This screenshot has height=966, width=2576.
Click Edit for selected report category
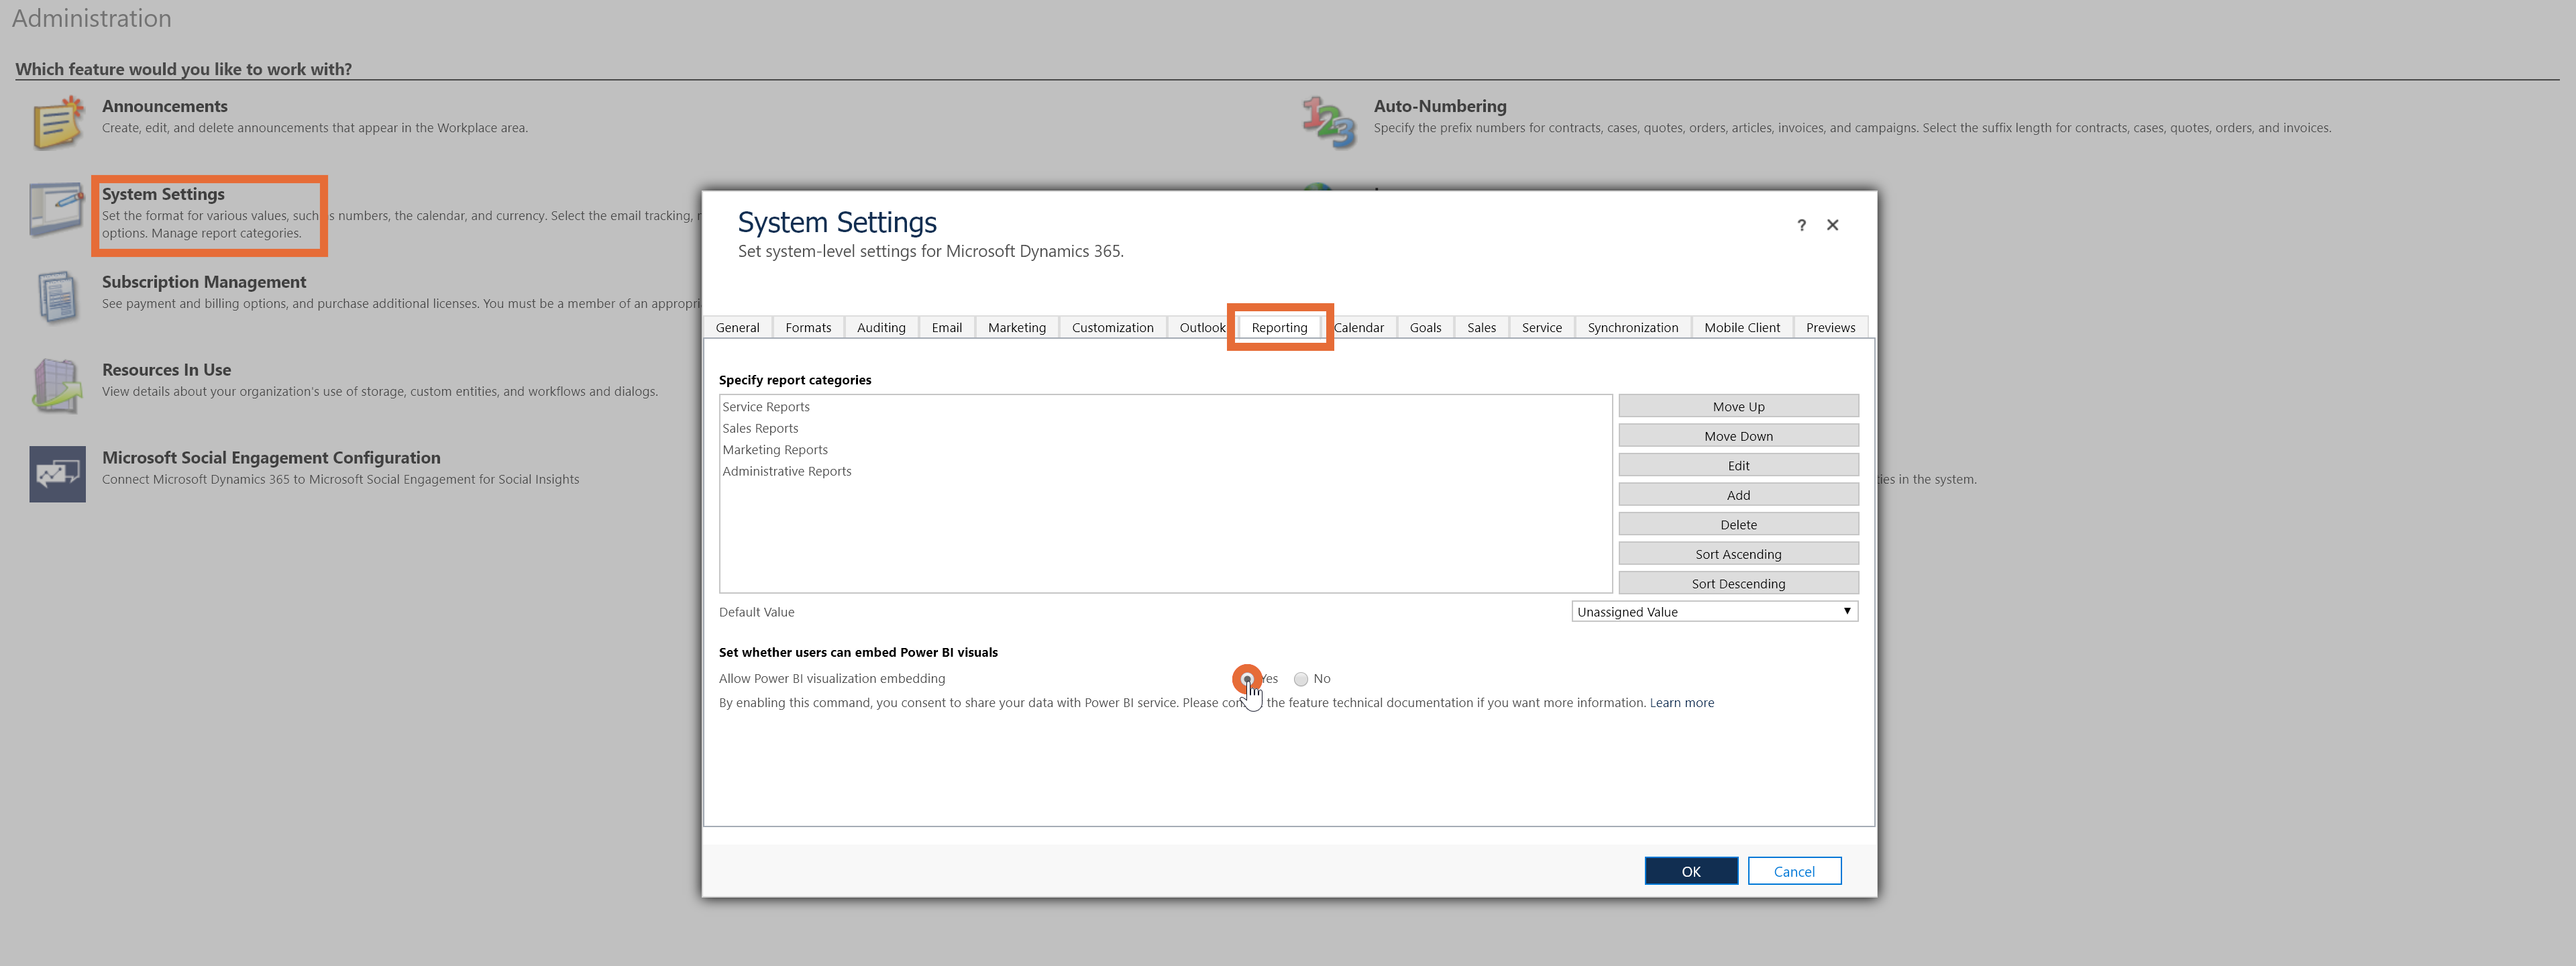coord(1737,465)
